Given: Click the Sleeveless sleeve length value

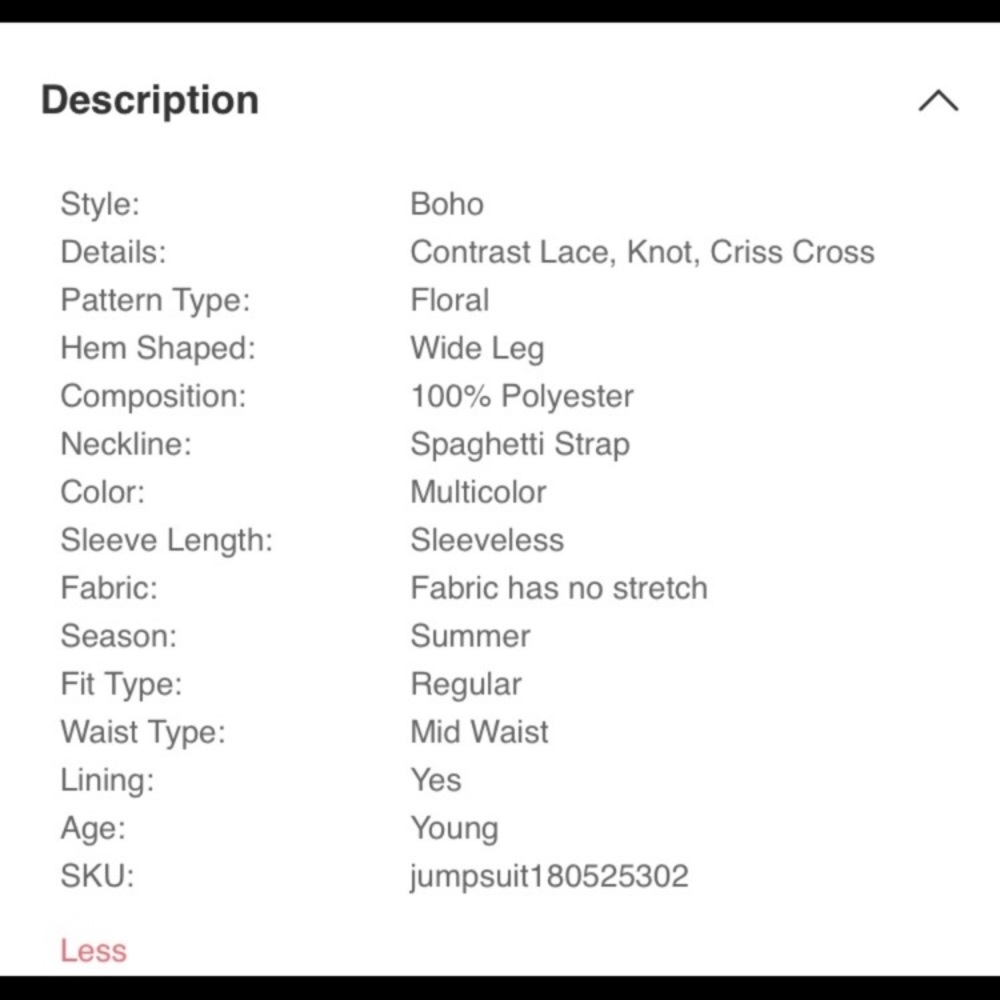Looking at the screenshot, I should click(x=487, y=540).
